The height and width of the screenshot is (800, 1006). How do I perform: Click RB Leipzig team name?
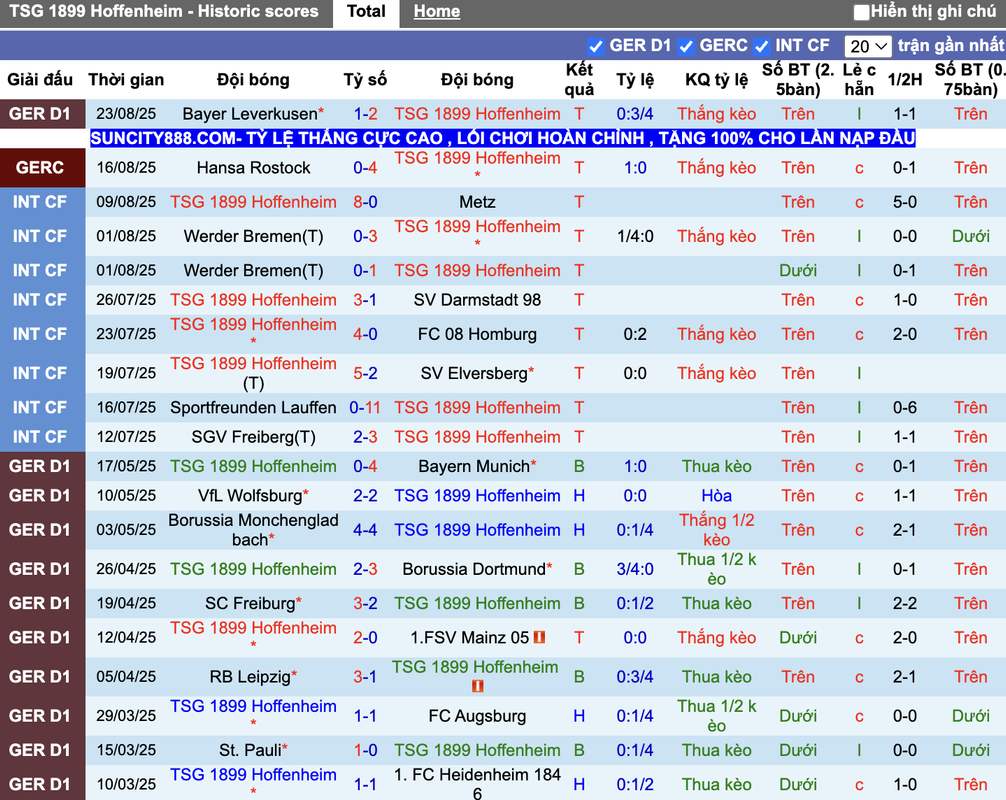click(250, 677)
